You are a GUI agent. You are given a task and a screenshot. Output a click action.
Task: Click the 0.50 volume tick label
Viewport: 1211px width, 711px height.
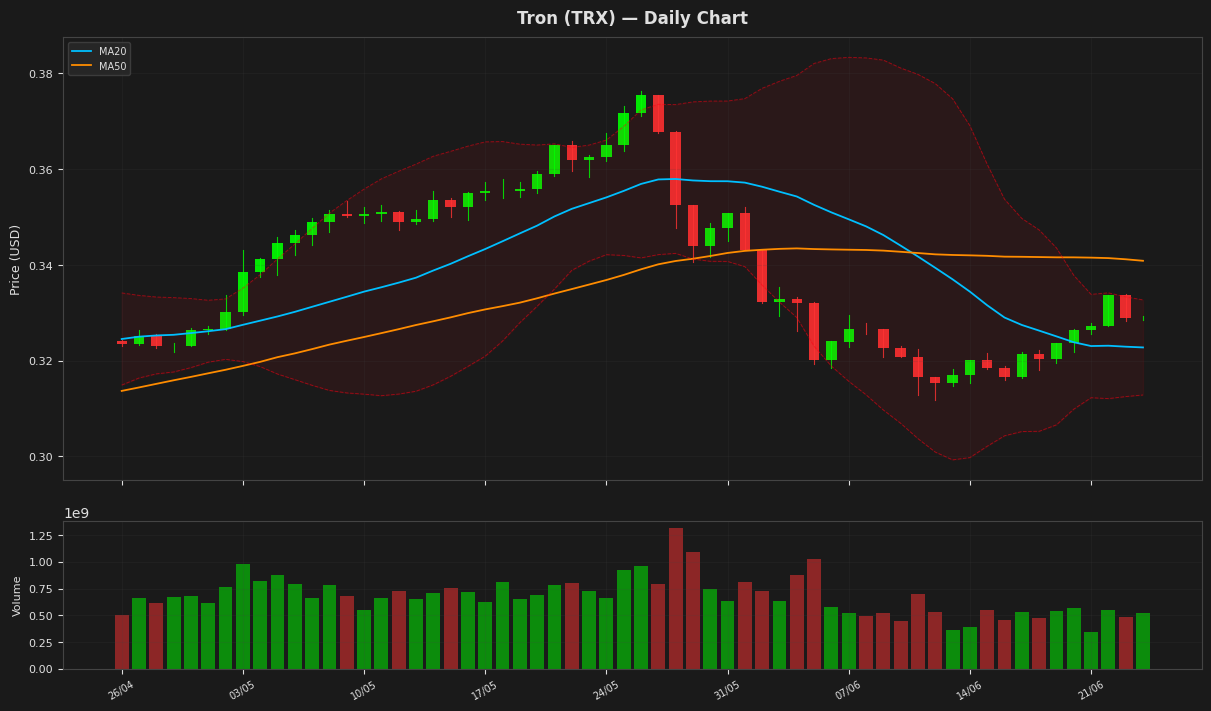tap(42, 616)
